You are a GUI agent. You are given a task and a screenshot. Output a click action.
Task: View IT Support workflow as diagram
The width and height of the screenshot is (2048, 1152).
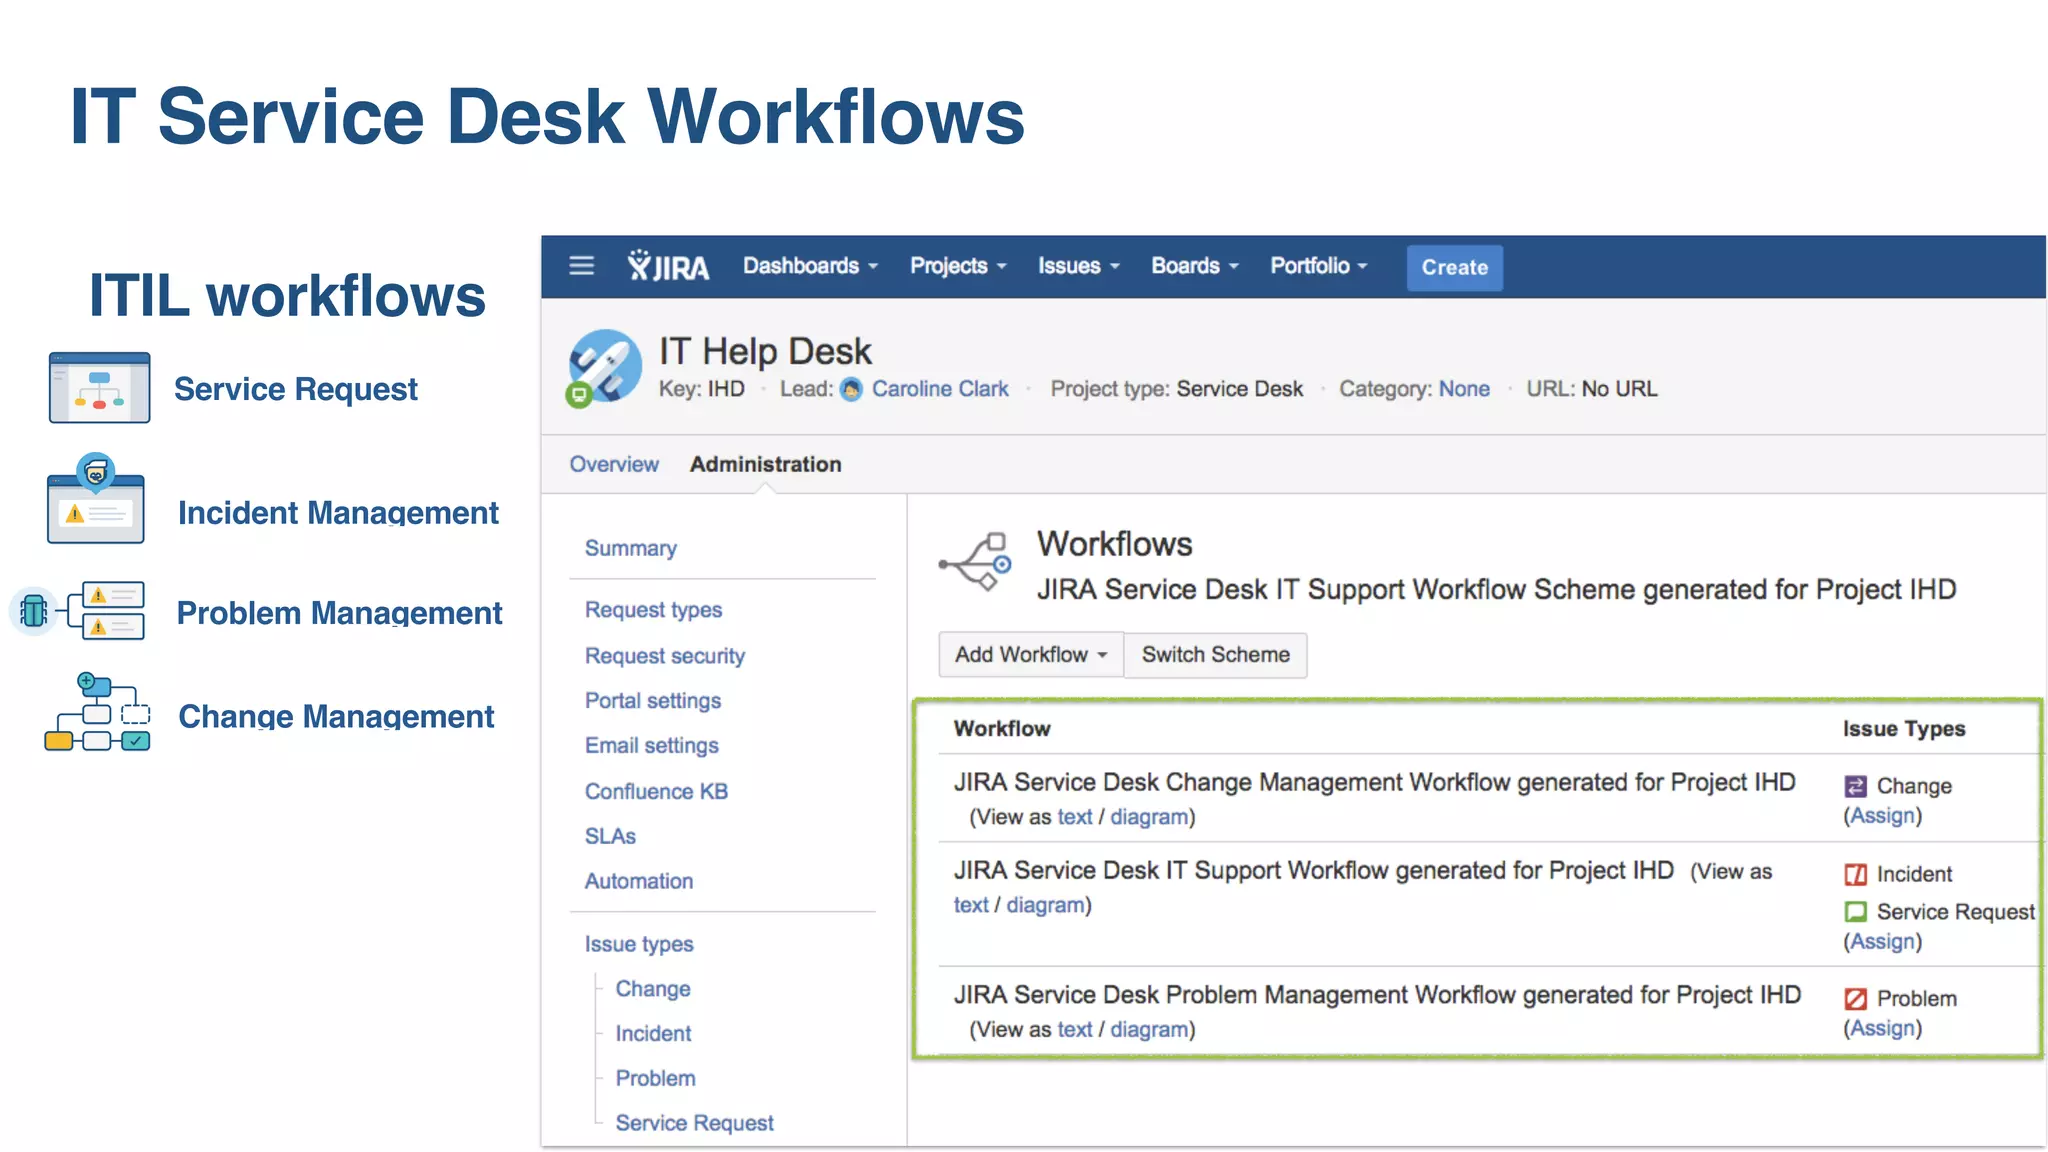1044,905
